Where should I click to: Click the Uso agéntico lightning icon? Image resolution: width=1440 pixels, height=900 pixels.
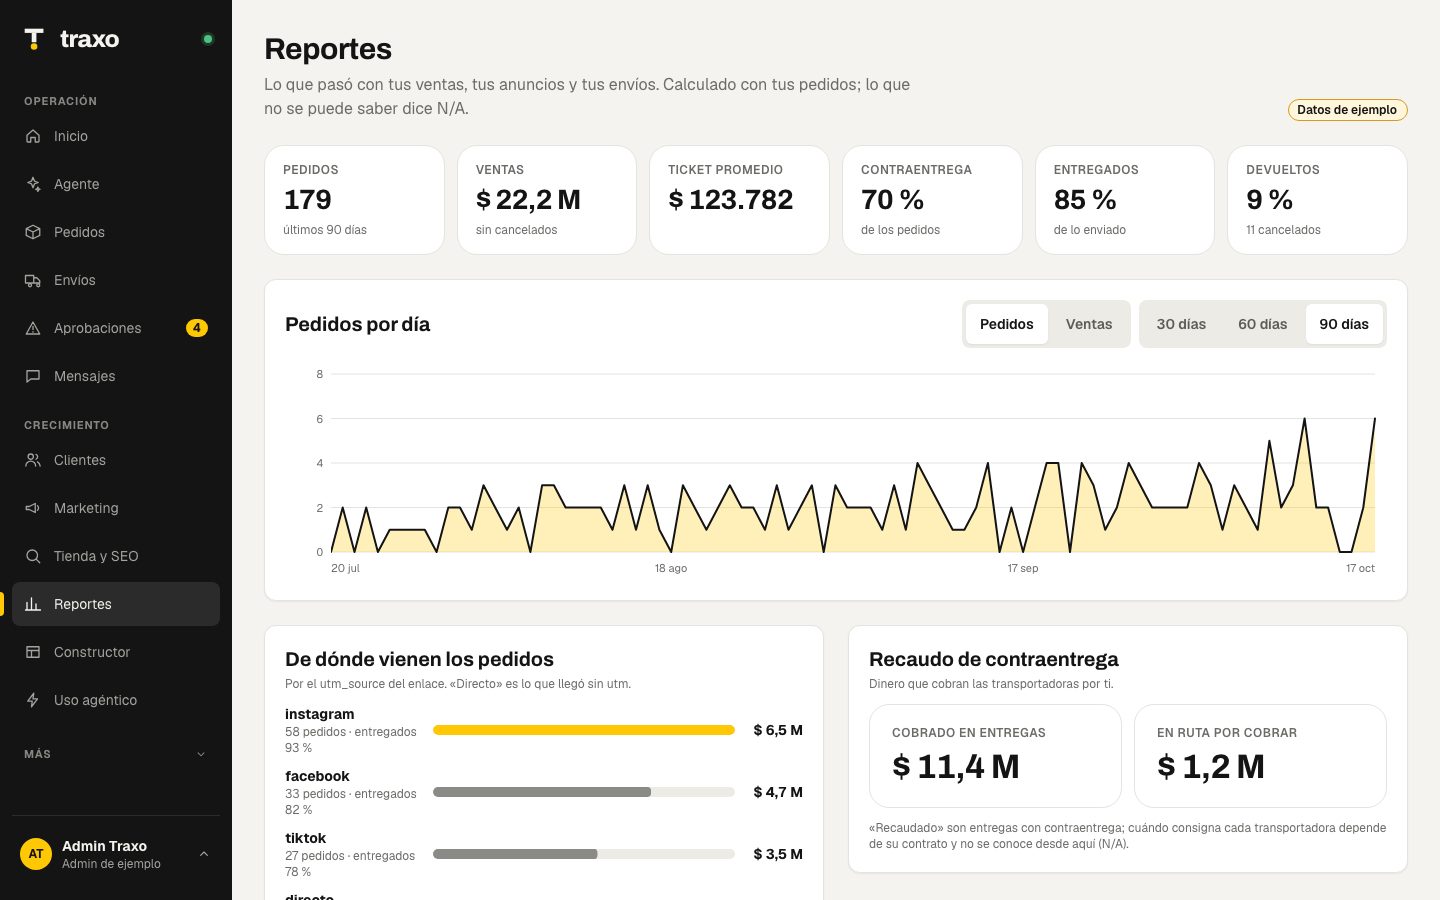[33, 700]
